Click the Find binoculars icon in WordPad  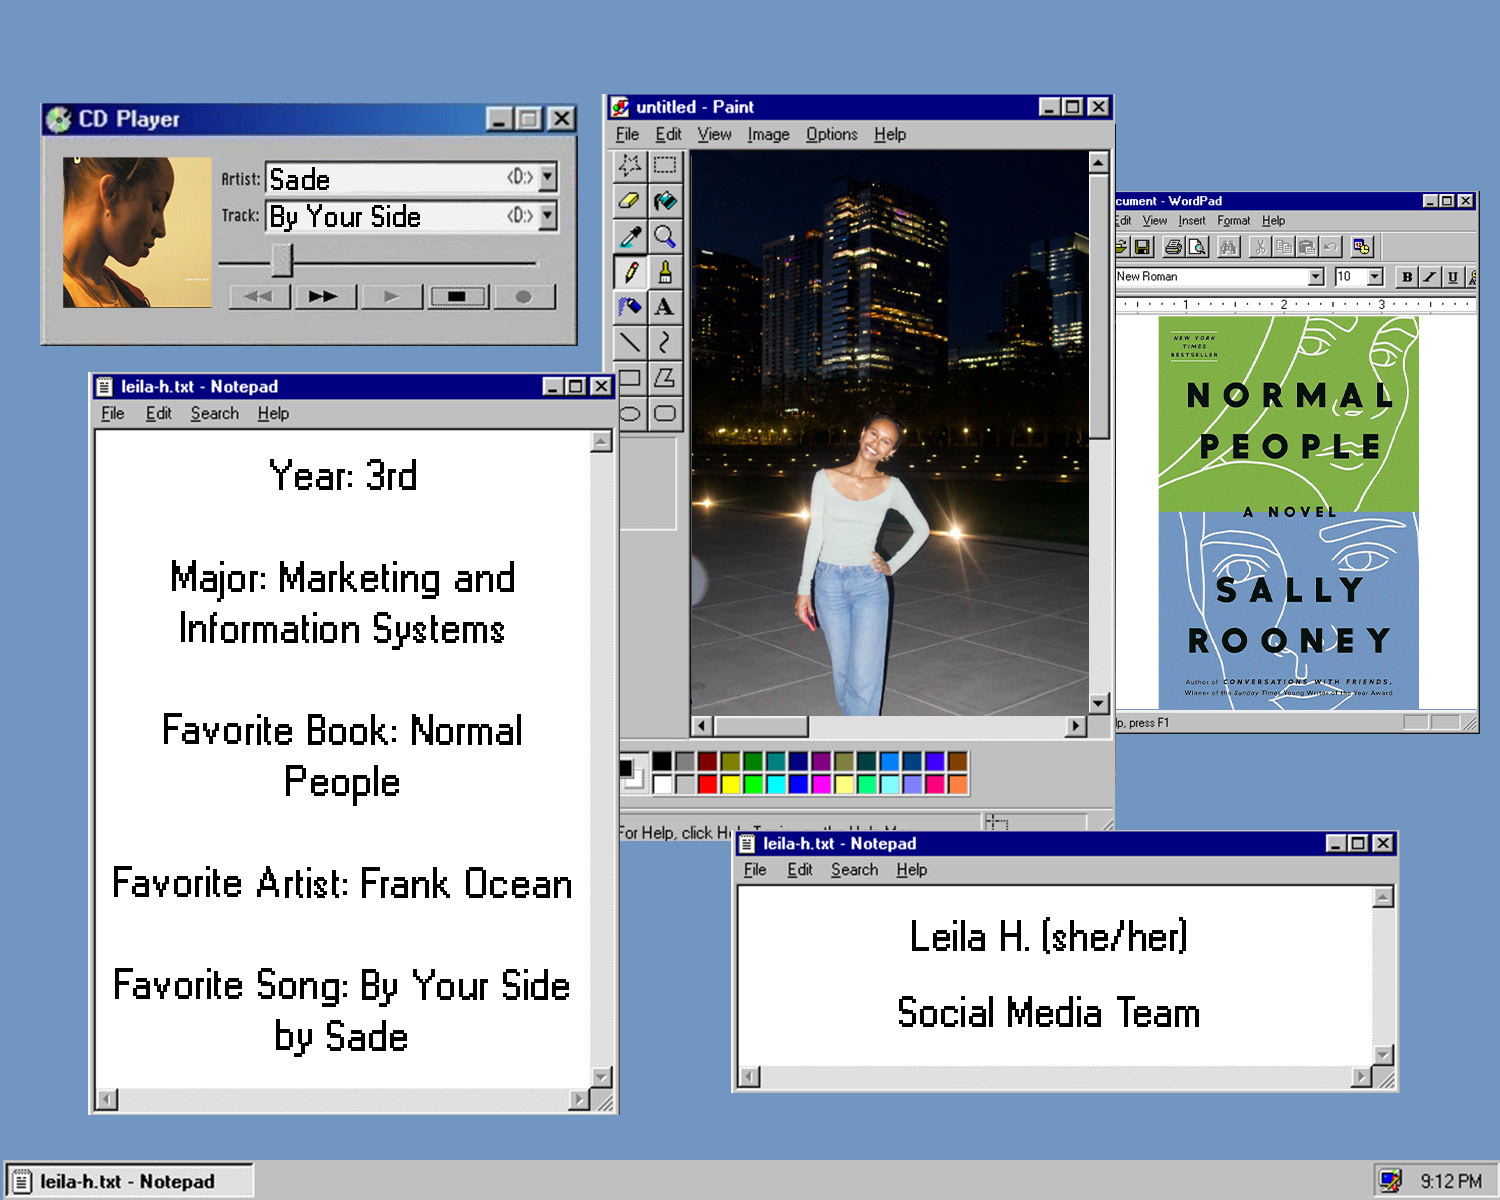1229,246
